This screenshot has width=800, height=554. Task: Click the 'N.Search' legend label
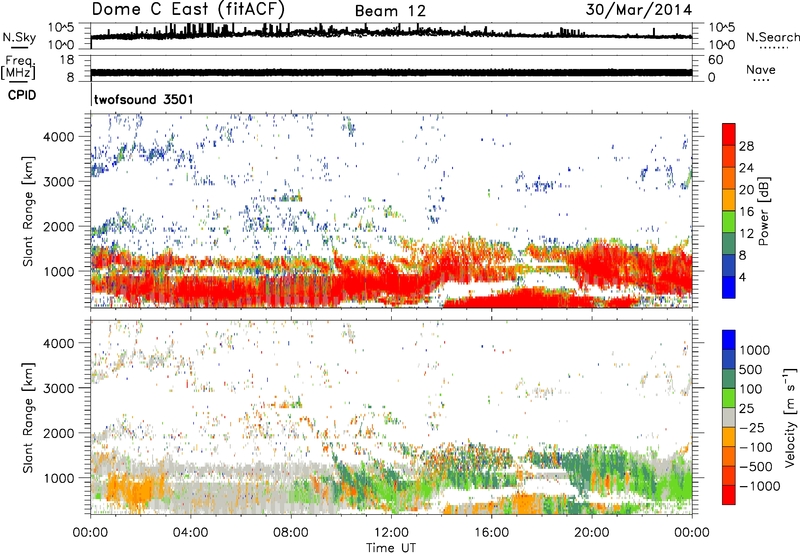(x=773, y=37)
